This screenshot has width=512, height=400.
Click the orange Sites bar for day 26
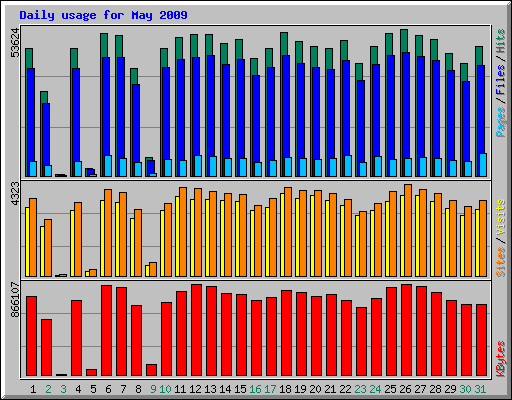tap(408, 230)
